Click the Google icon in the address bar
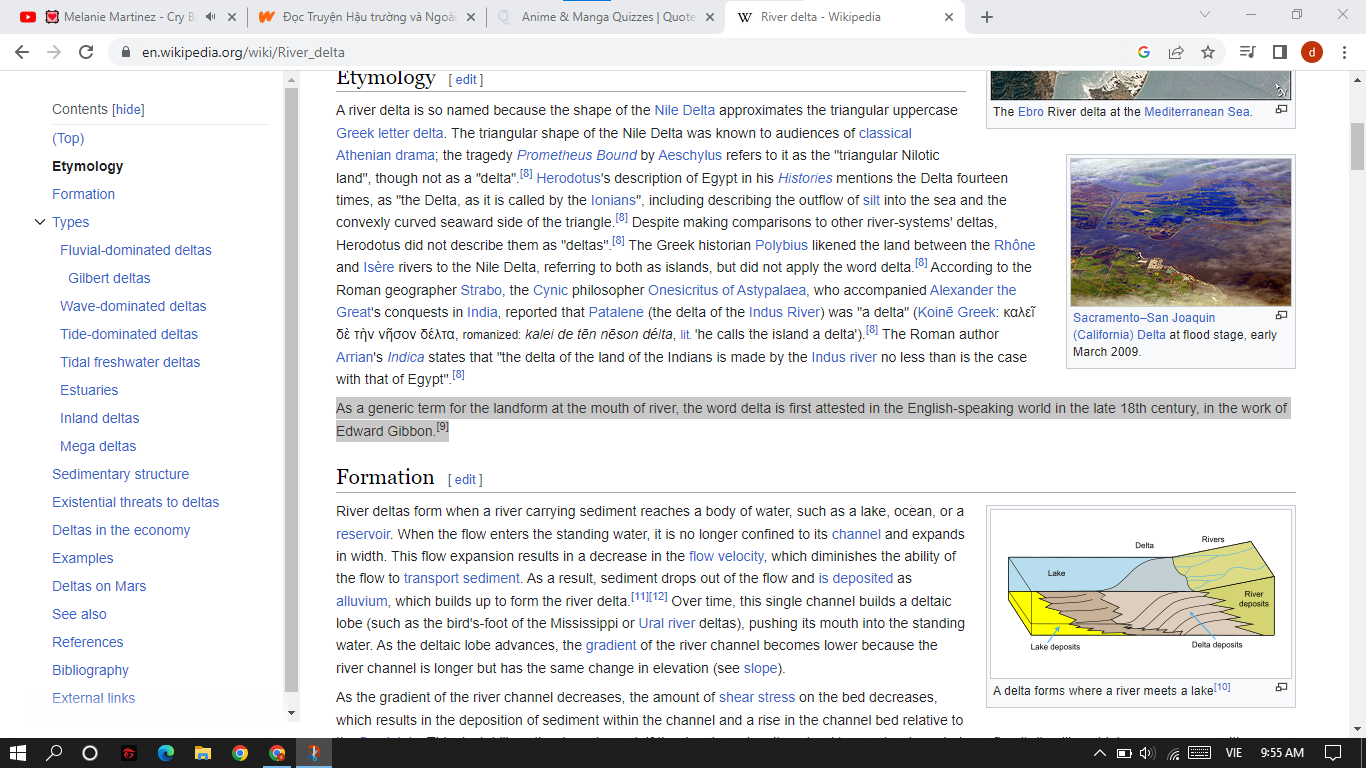 pyautogui.click(x=1144, y=52)
